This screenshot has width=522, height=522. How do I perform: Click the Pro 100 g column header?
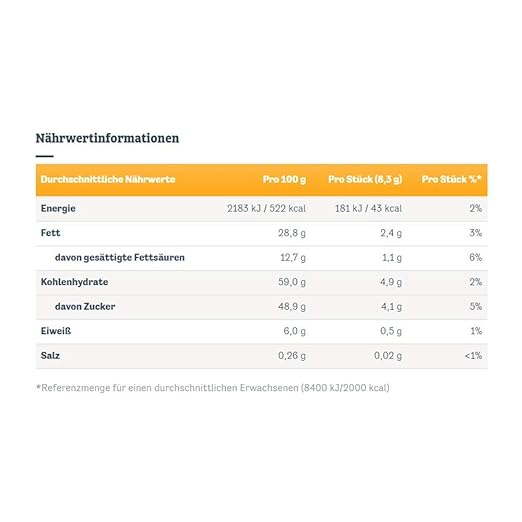(284, 179)
